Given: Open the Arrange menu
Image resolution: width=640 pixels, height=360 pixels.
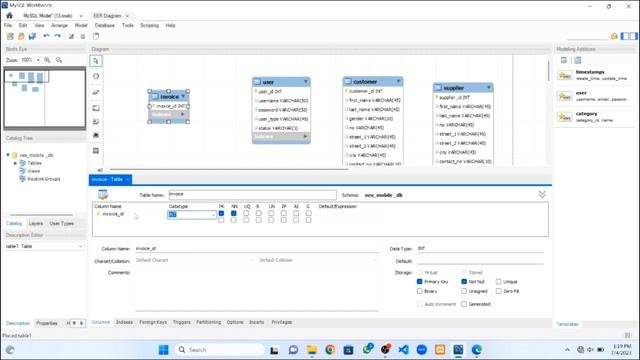Looking at the screenshot, I should pos(59,25).
